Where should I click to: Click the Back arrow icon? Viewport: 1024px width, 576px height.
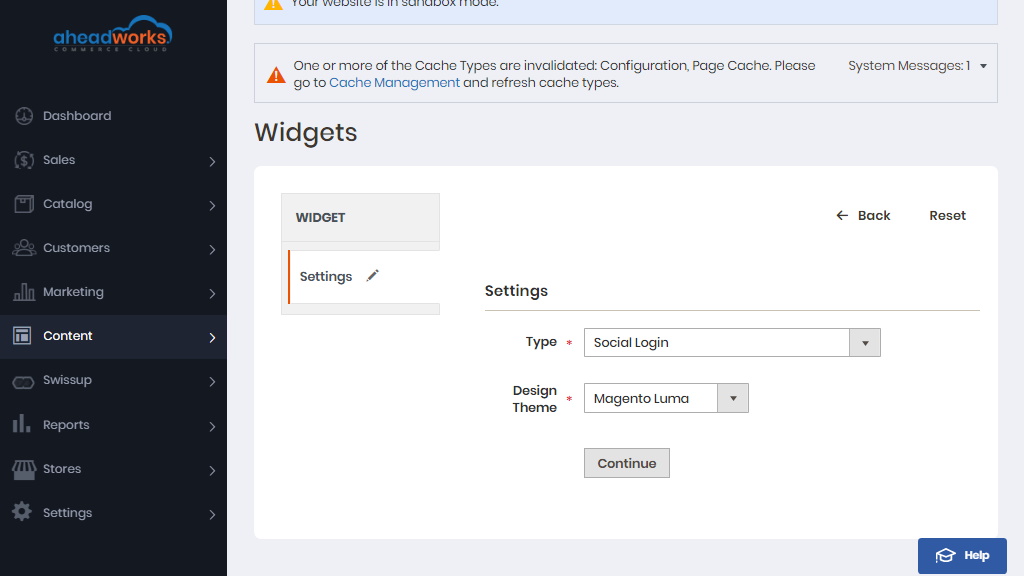point(842,216)
